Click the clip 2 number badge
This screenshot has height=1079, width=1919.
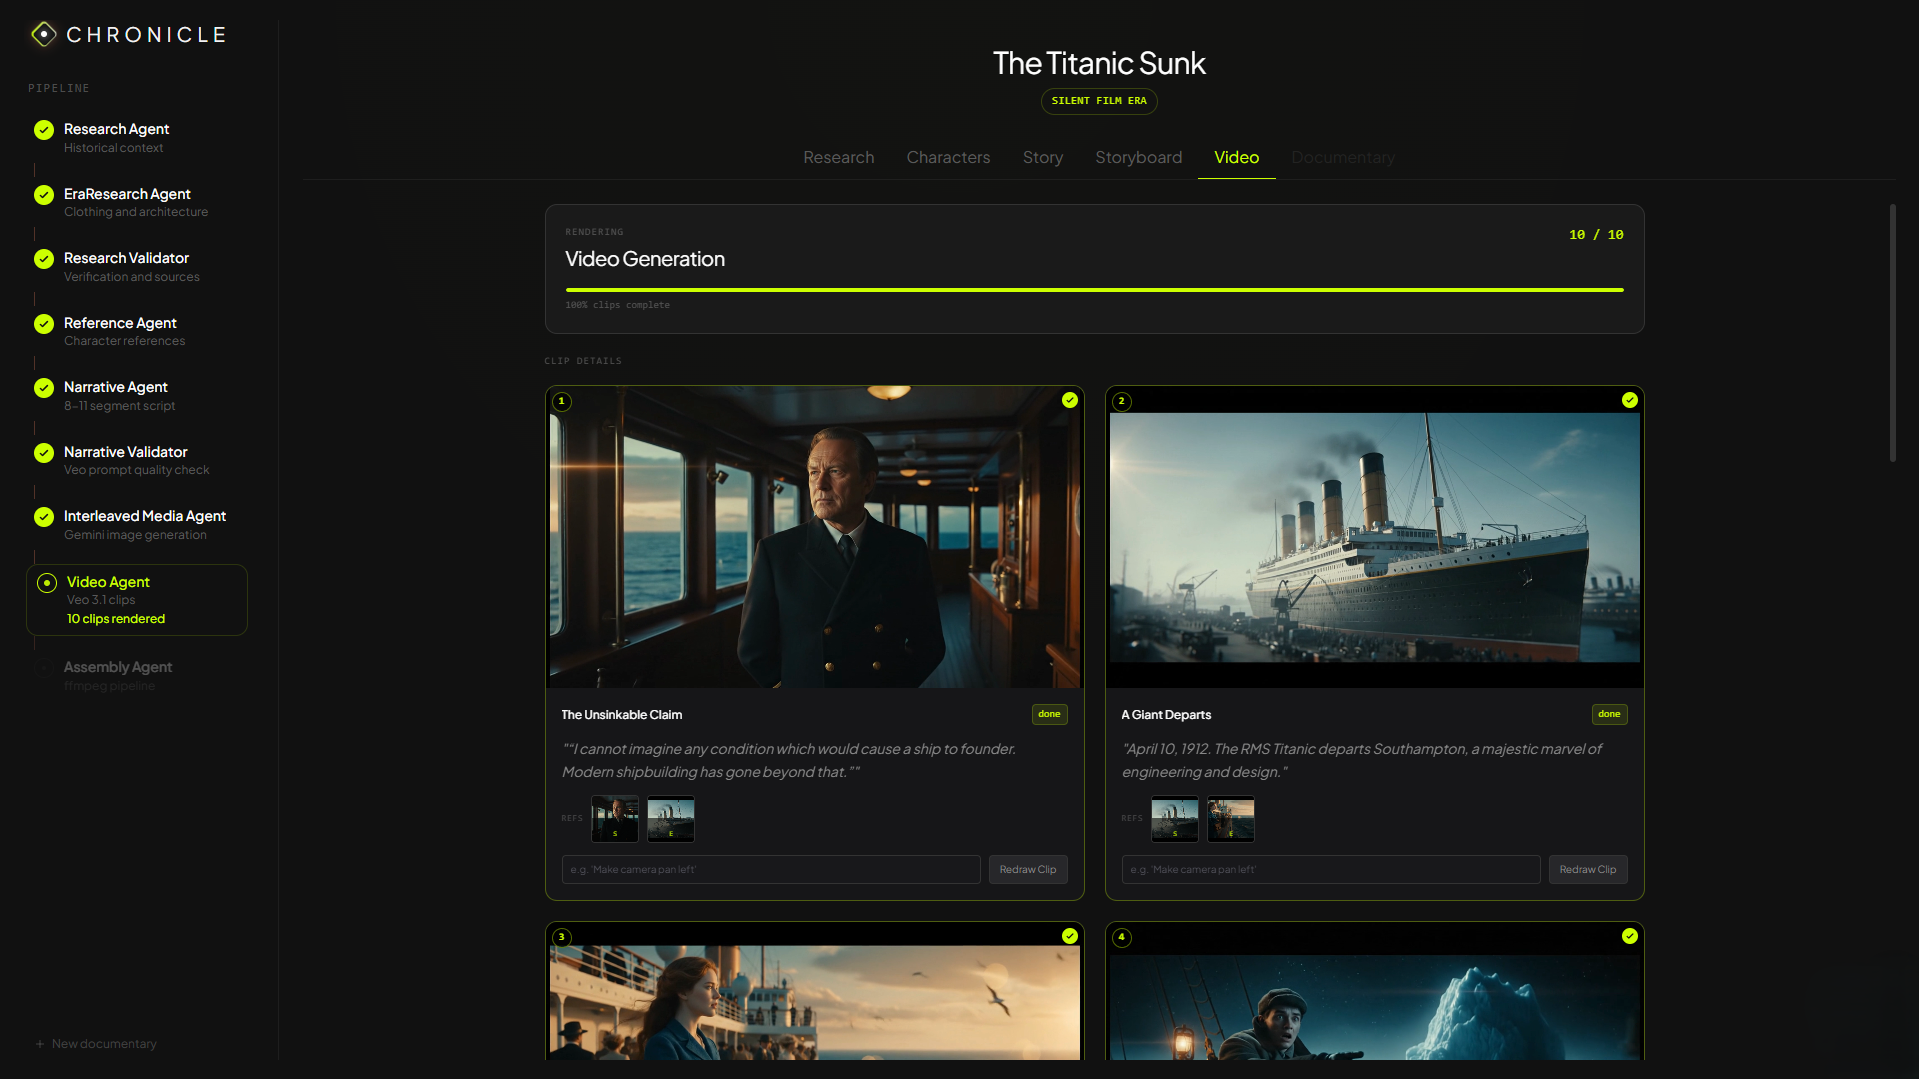[x=1122, y=401]
